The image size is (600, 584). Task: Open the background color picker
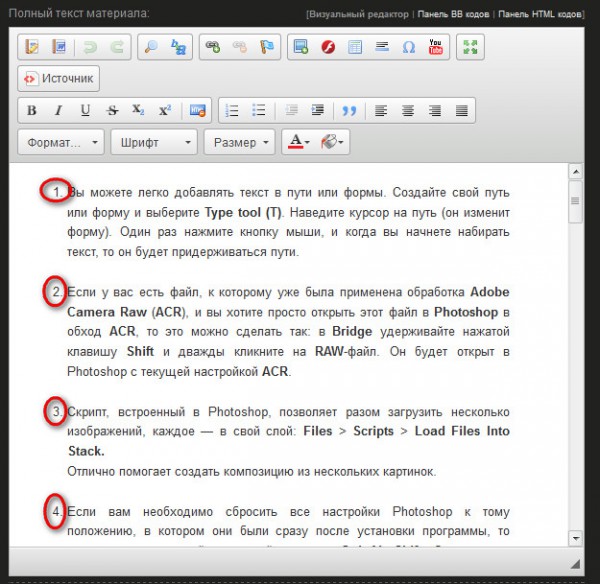[x=332, y=142]
